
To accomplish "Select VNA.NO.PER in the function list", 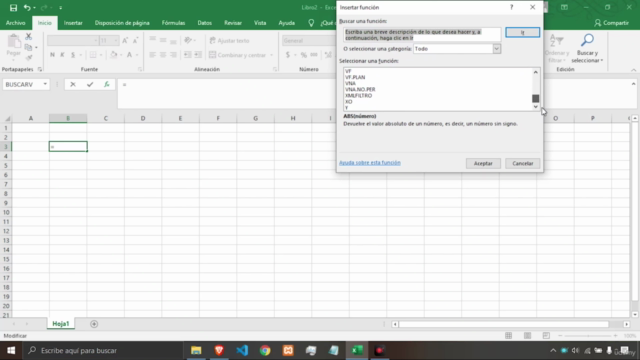I will click(x=360, y=89).
